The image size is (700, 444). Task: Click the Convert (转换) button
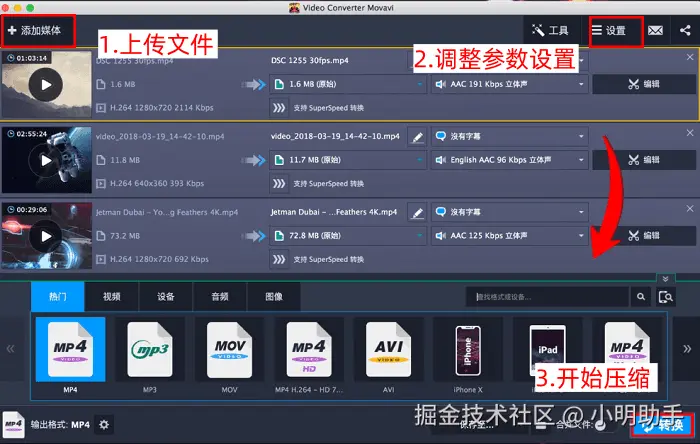(662, 425)
